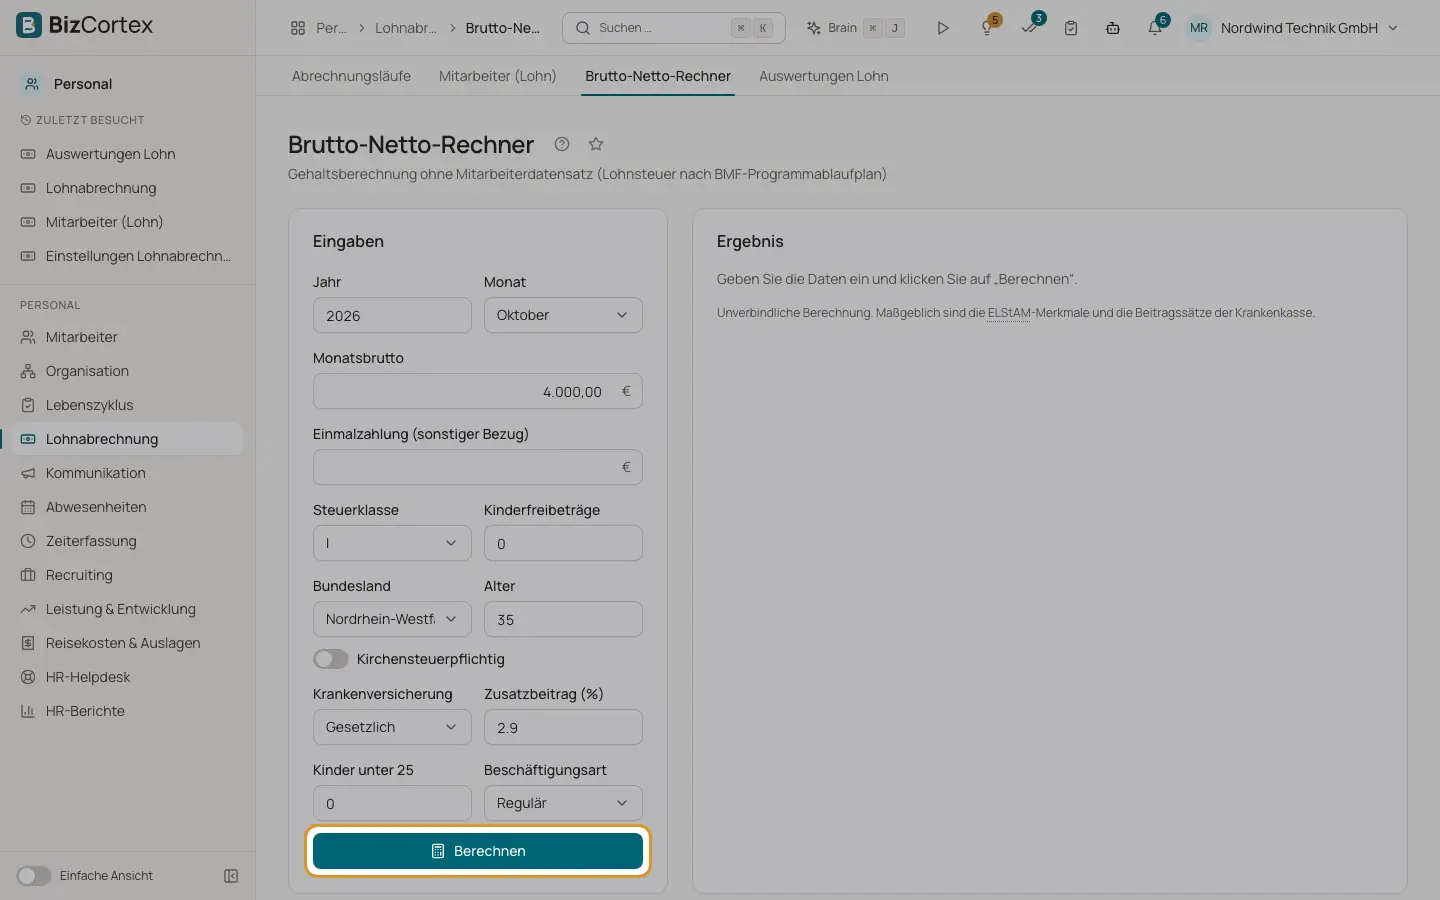Open the lightbulb tips icon with badge 5

point(987,28)
